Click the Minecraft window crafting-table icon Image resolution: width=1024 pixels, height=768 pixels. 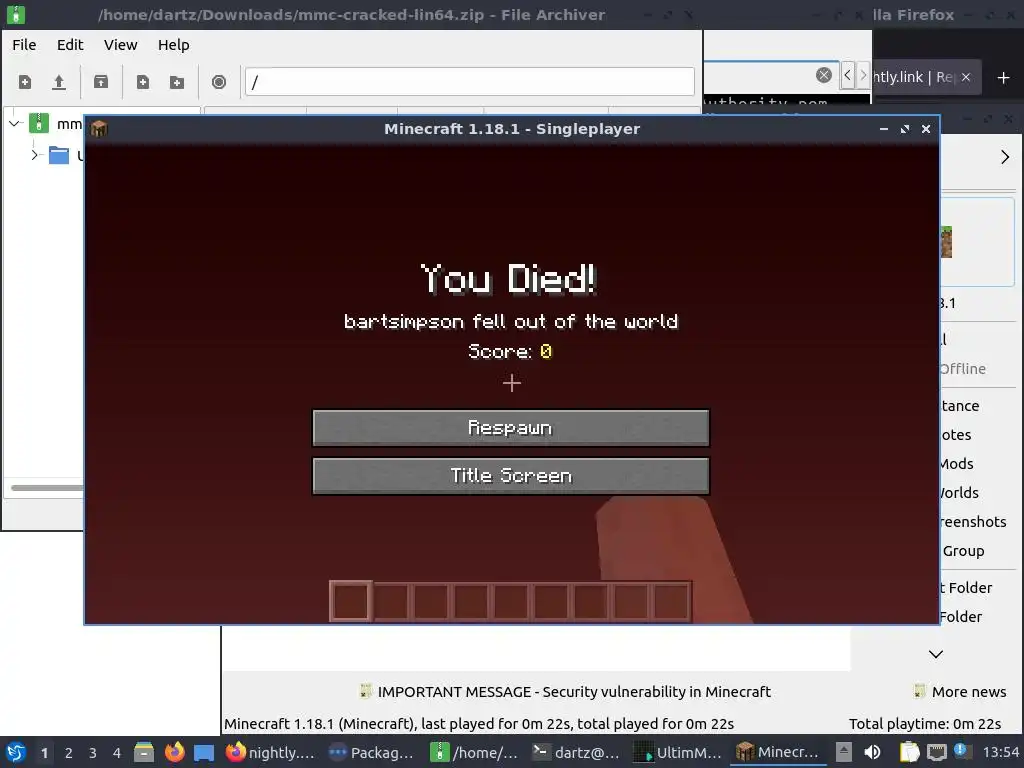pyautogui.click(x=99, y=129)
